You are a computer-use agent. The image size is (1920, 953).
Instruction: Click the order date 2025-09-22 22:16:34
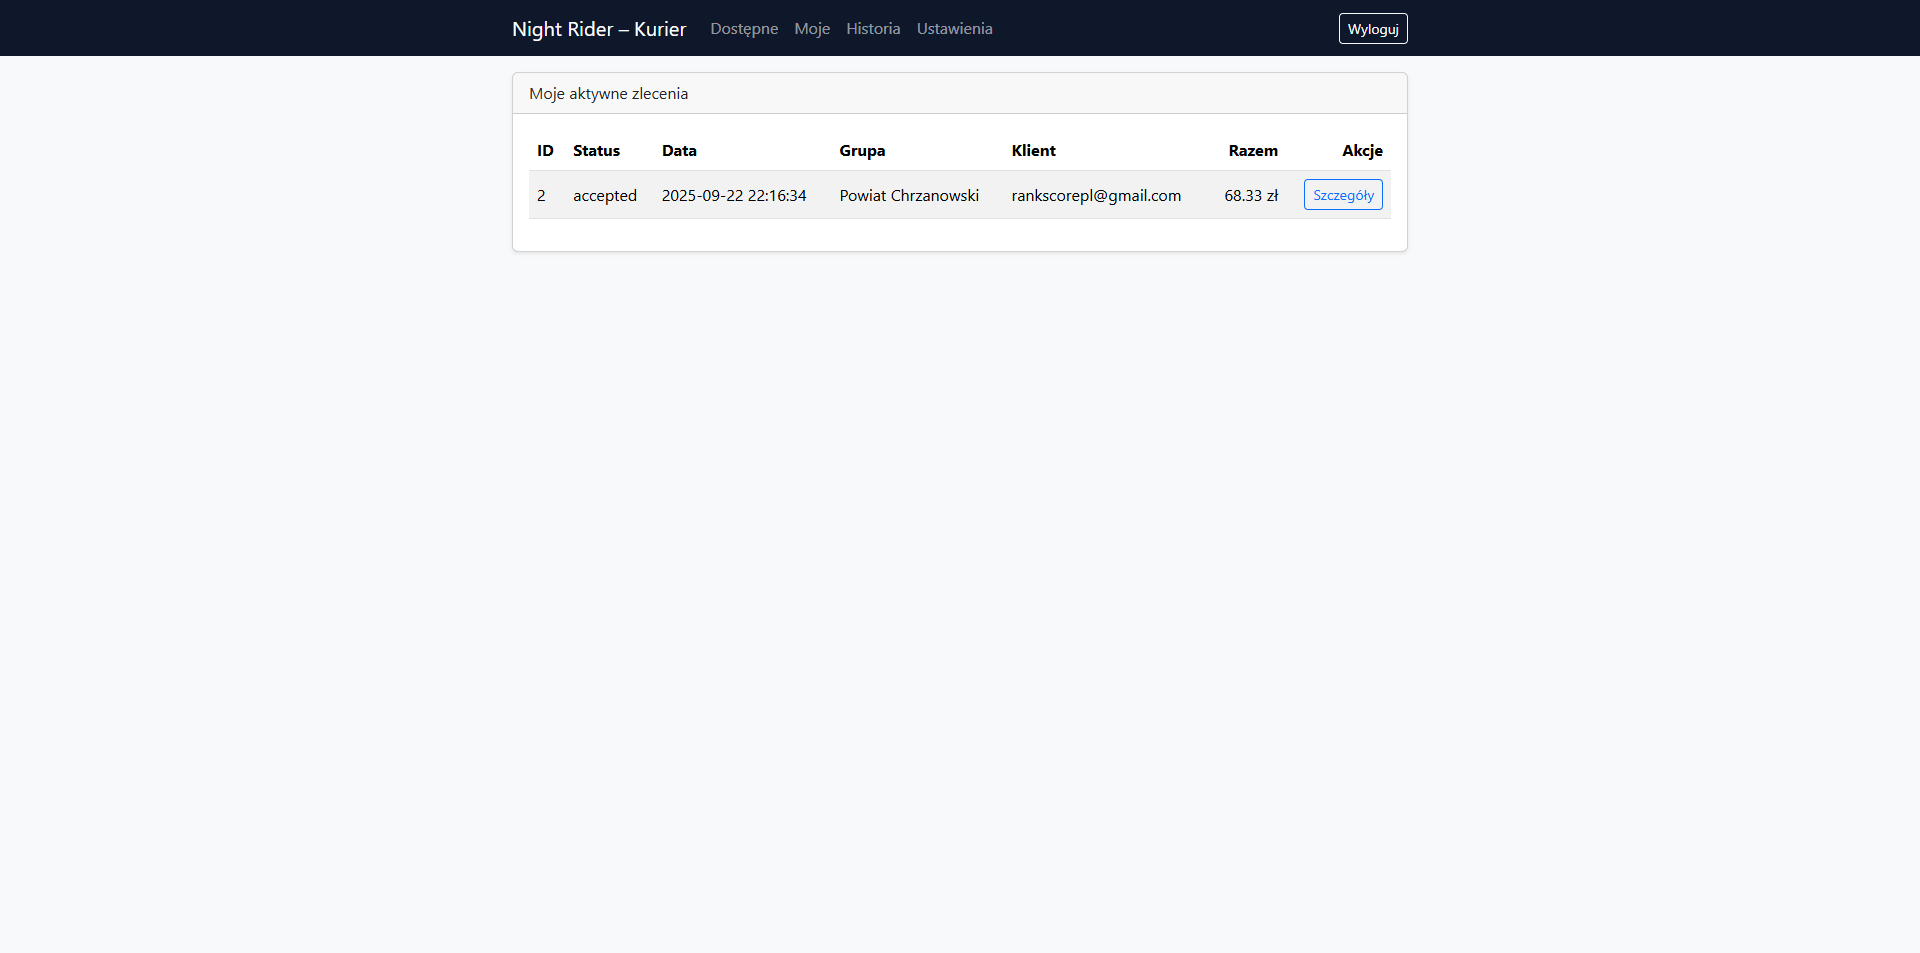coord(733,196)
